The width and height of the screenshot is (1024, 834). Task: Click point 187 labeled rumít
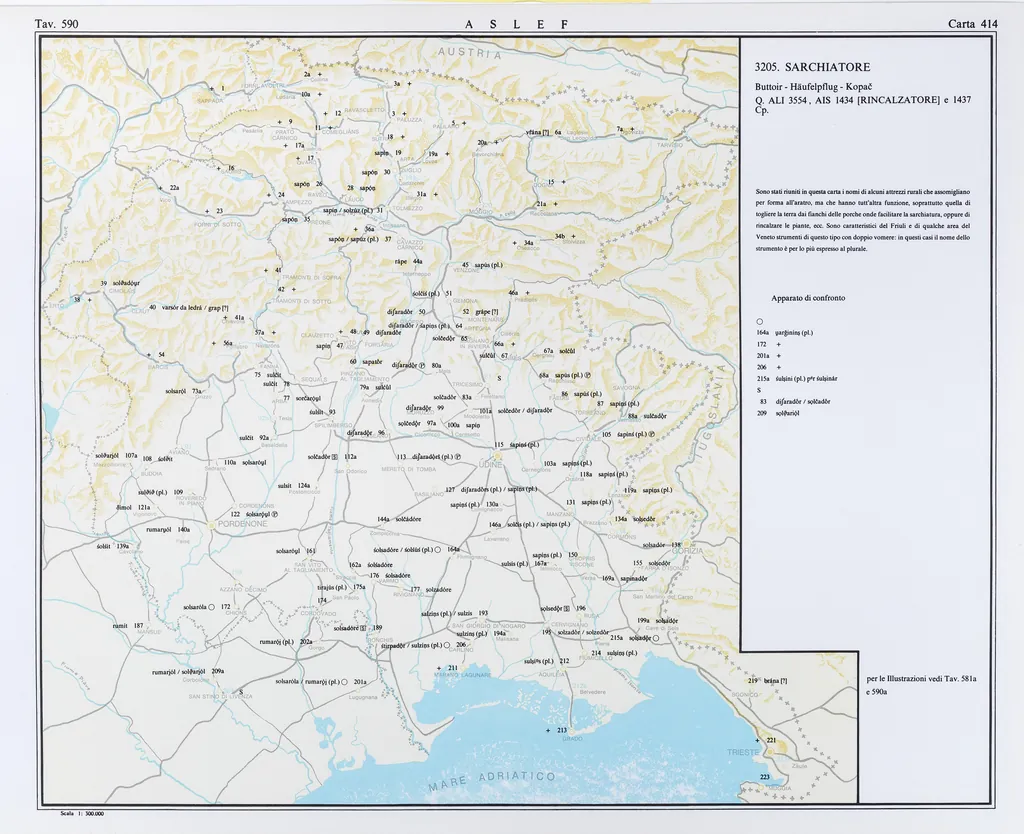[128, 625]
